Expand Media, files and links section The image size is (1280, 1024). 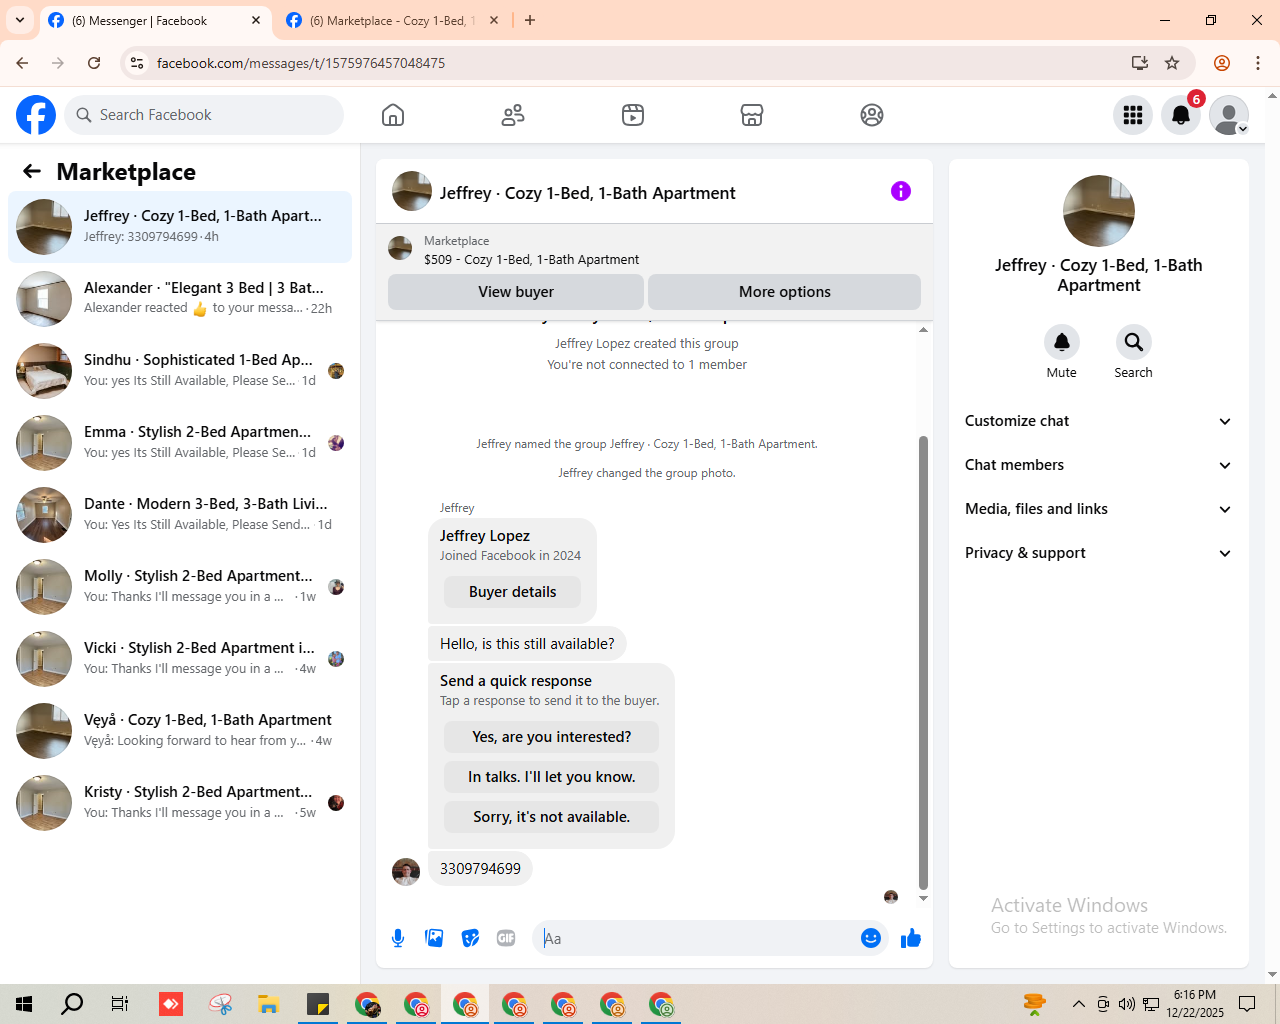pos(1098,509)
